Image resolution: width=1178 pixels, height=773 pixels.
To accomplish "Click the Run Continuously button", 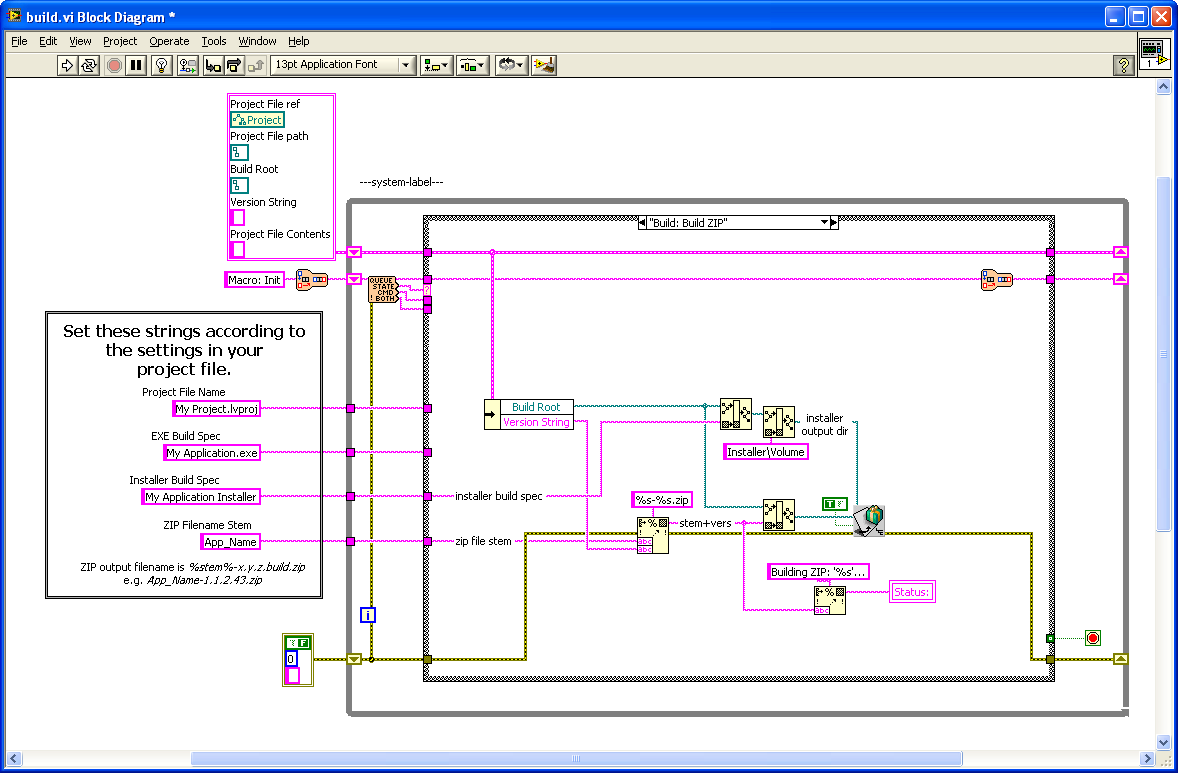I will pos(89,65).
